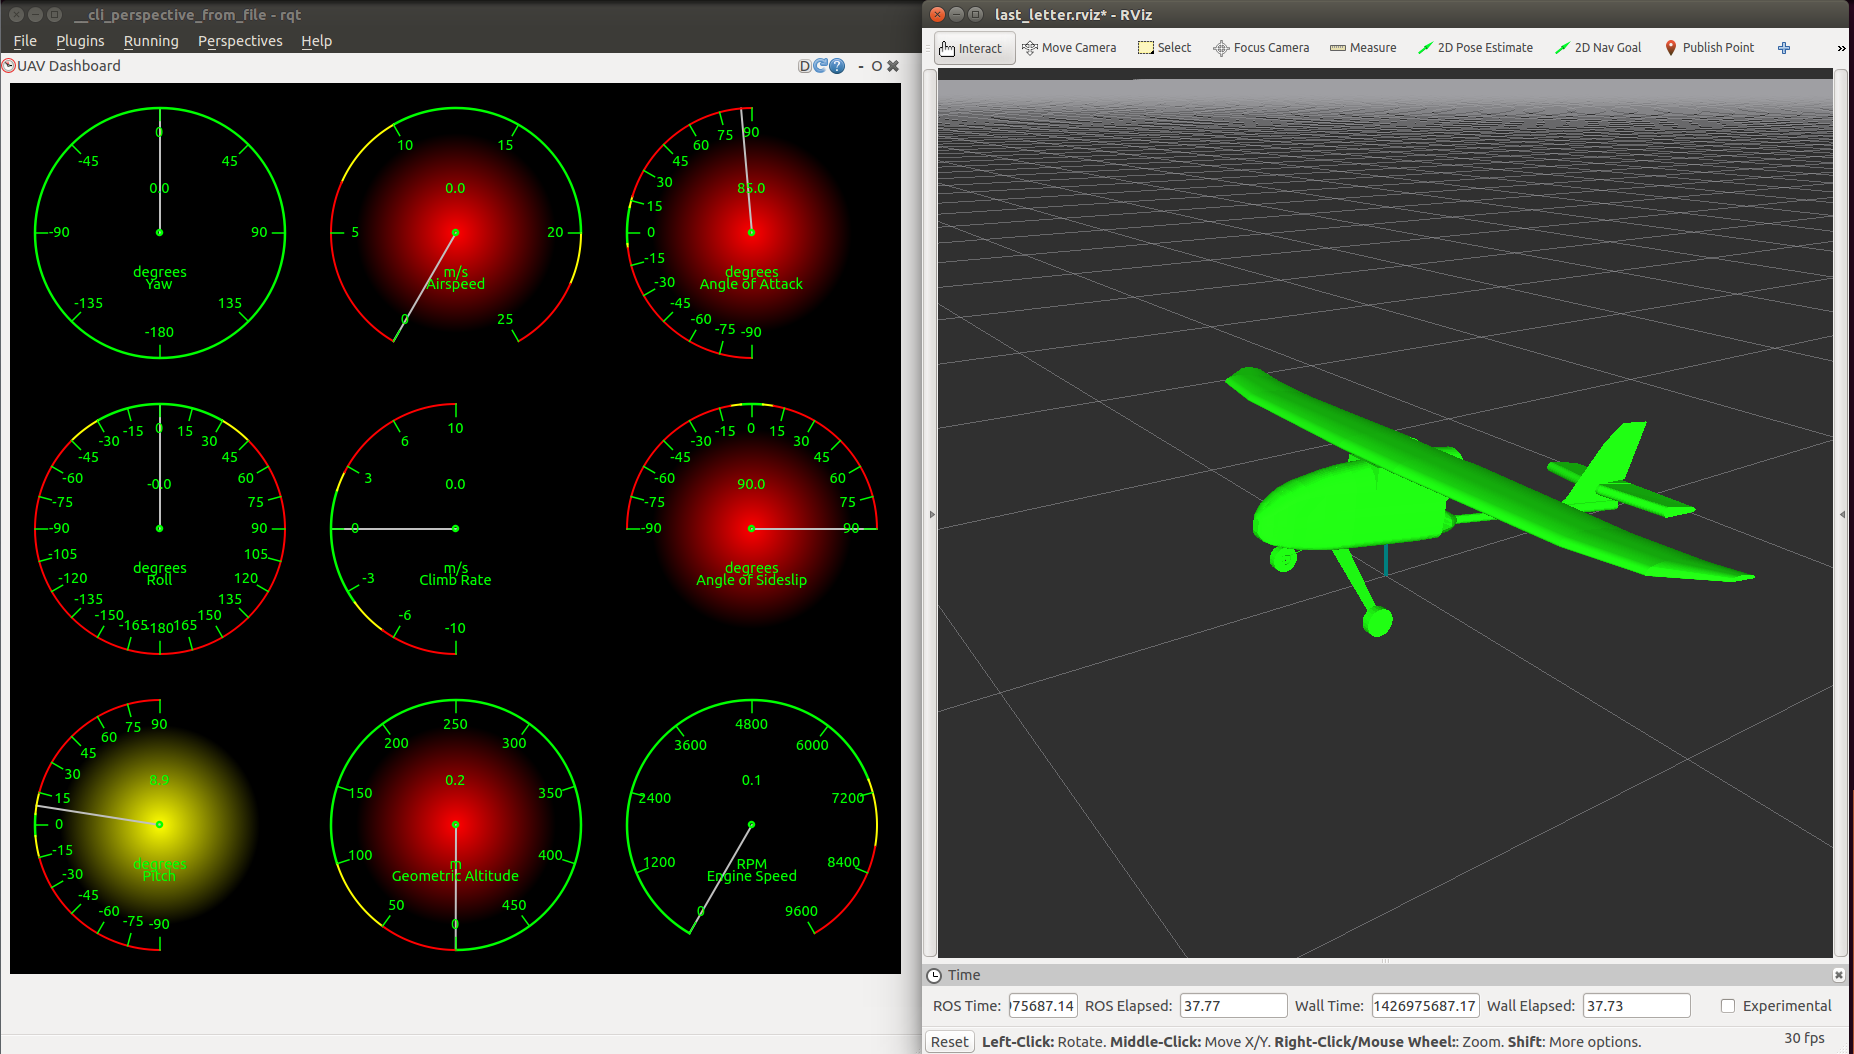Click the ROS Time field
Screen dimensions: 1854x1054
coord(1042,1006)
